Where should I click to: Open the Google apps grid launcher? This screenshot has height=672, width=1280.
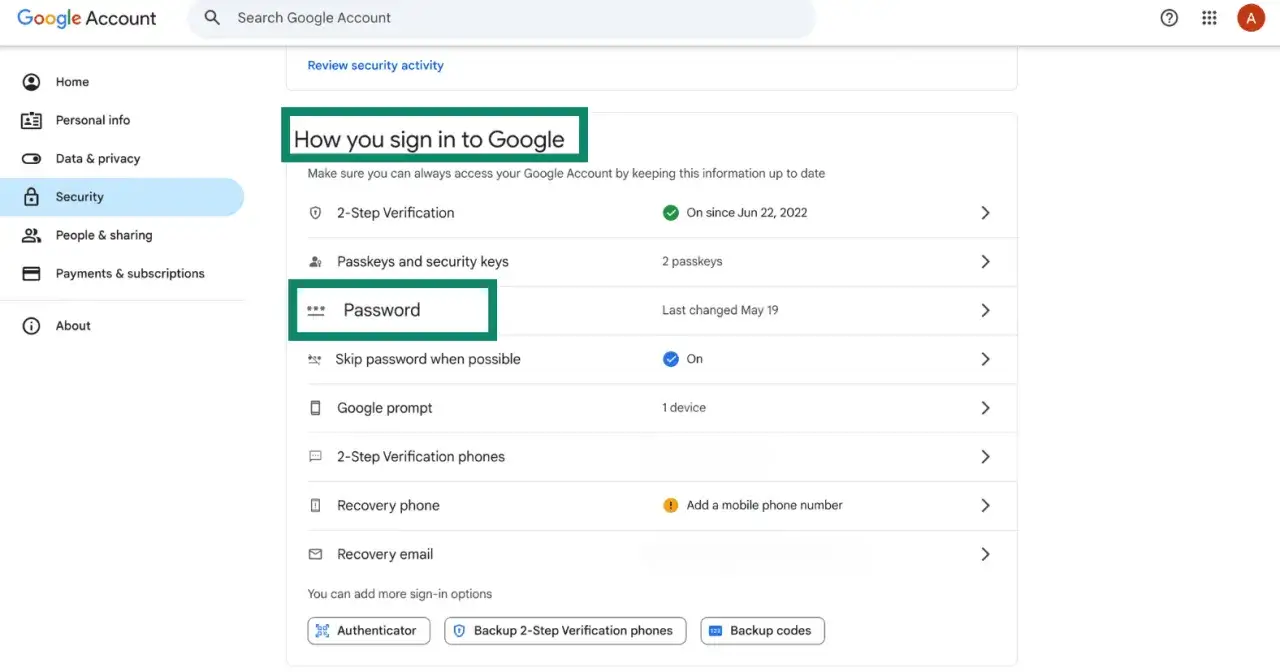point(1209,17)
